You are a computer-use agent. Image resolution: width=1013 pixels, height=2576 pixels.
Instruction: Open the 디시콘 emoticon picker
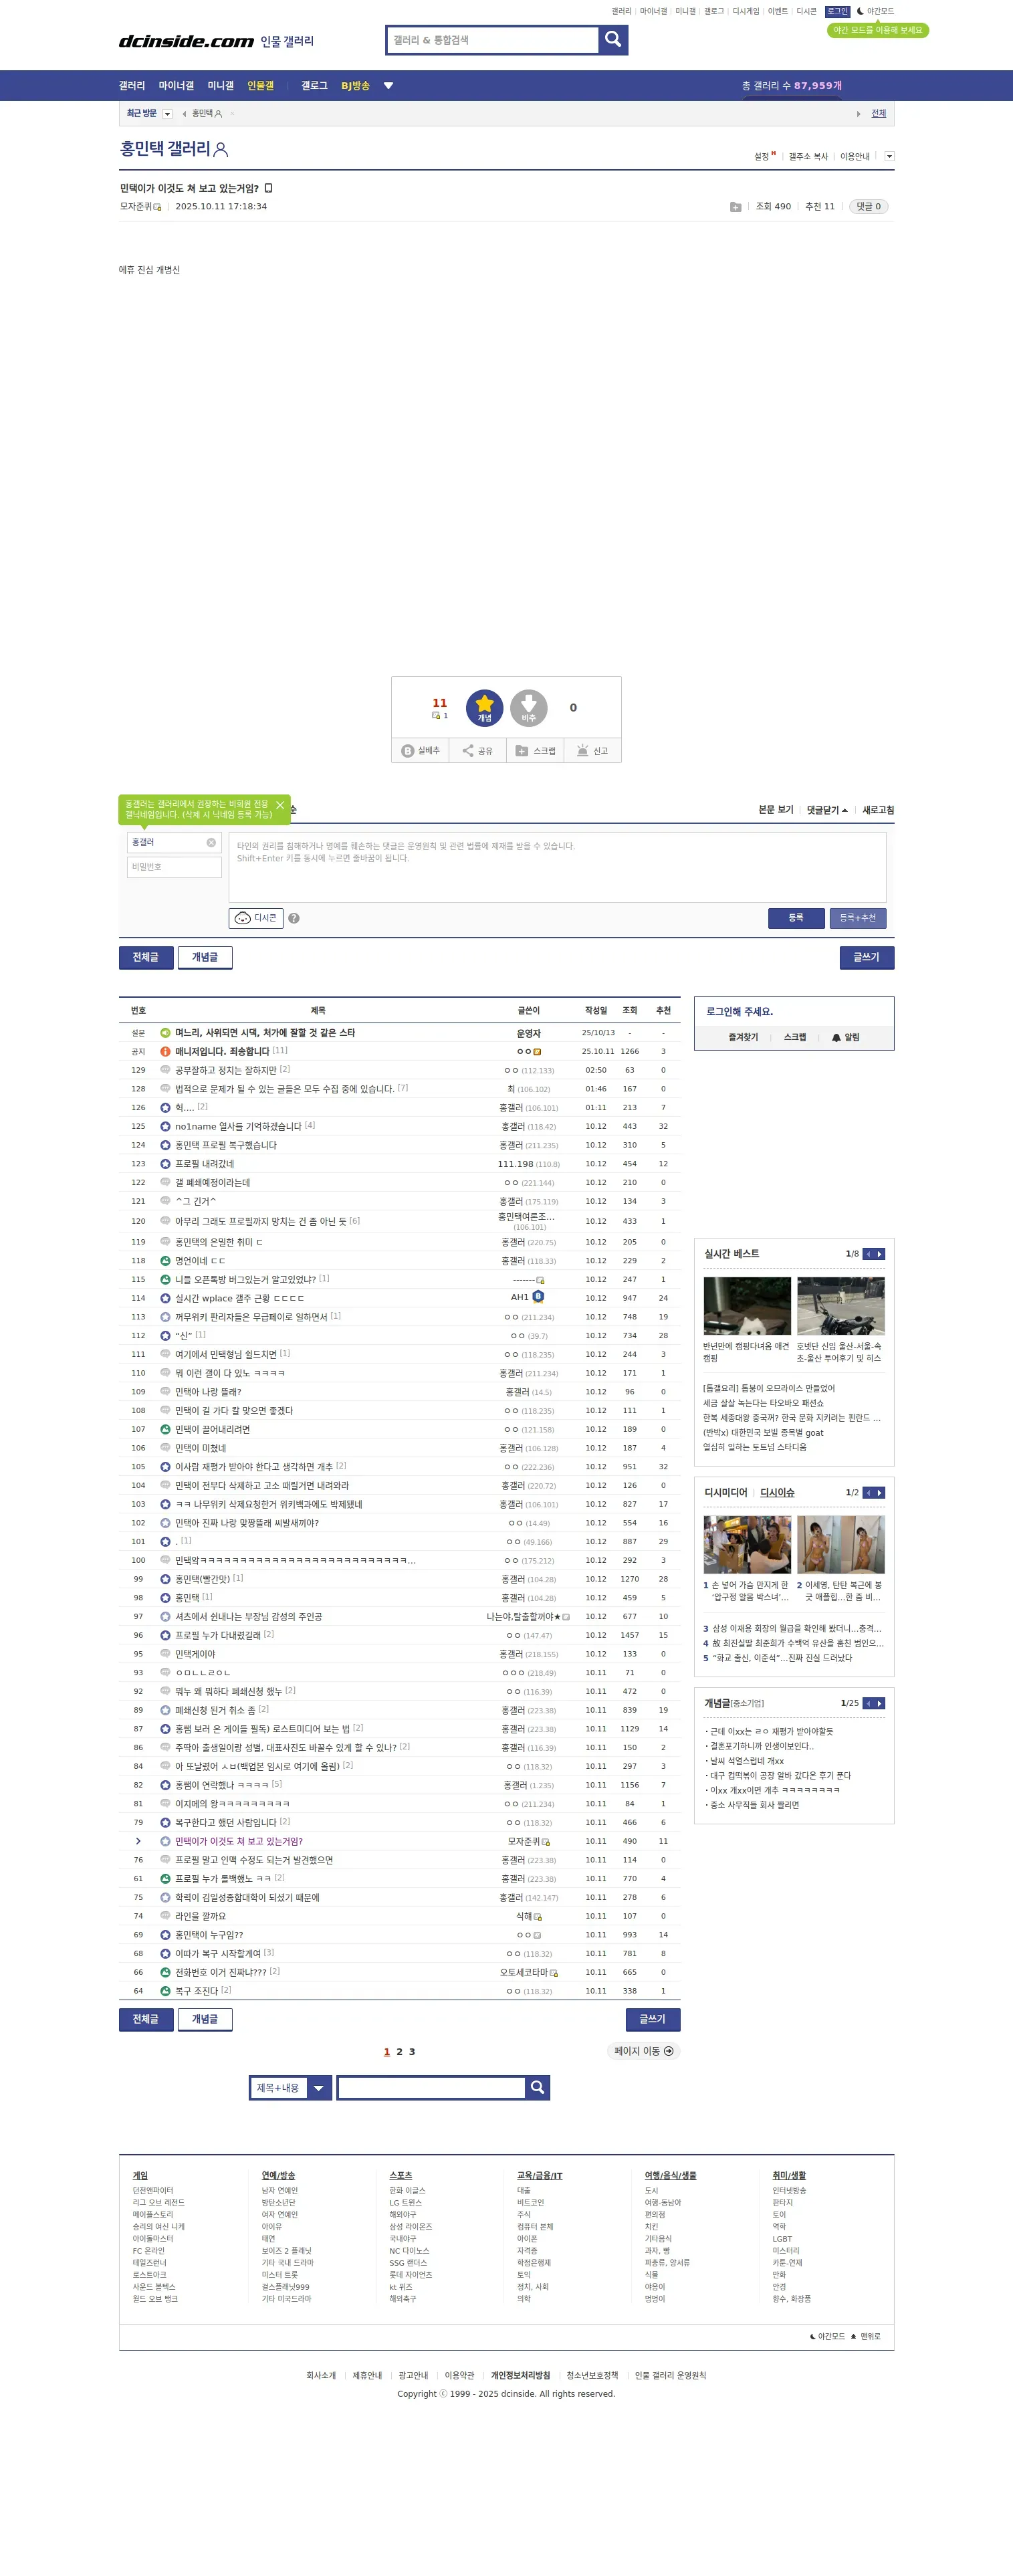click(256, 918)
